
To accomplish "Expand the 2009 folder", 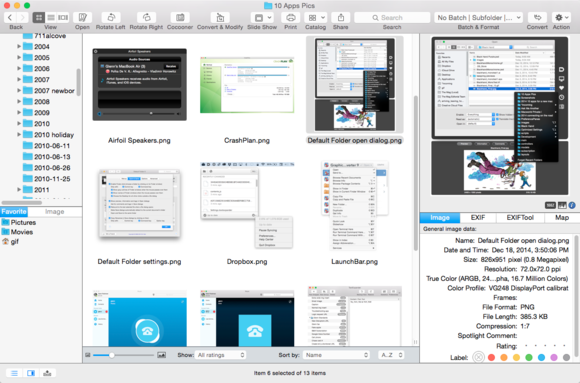I will pos(19,112).
